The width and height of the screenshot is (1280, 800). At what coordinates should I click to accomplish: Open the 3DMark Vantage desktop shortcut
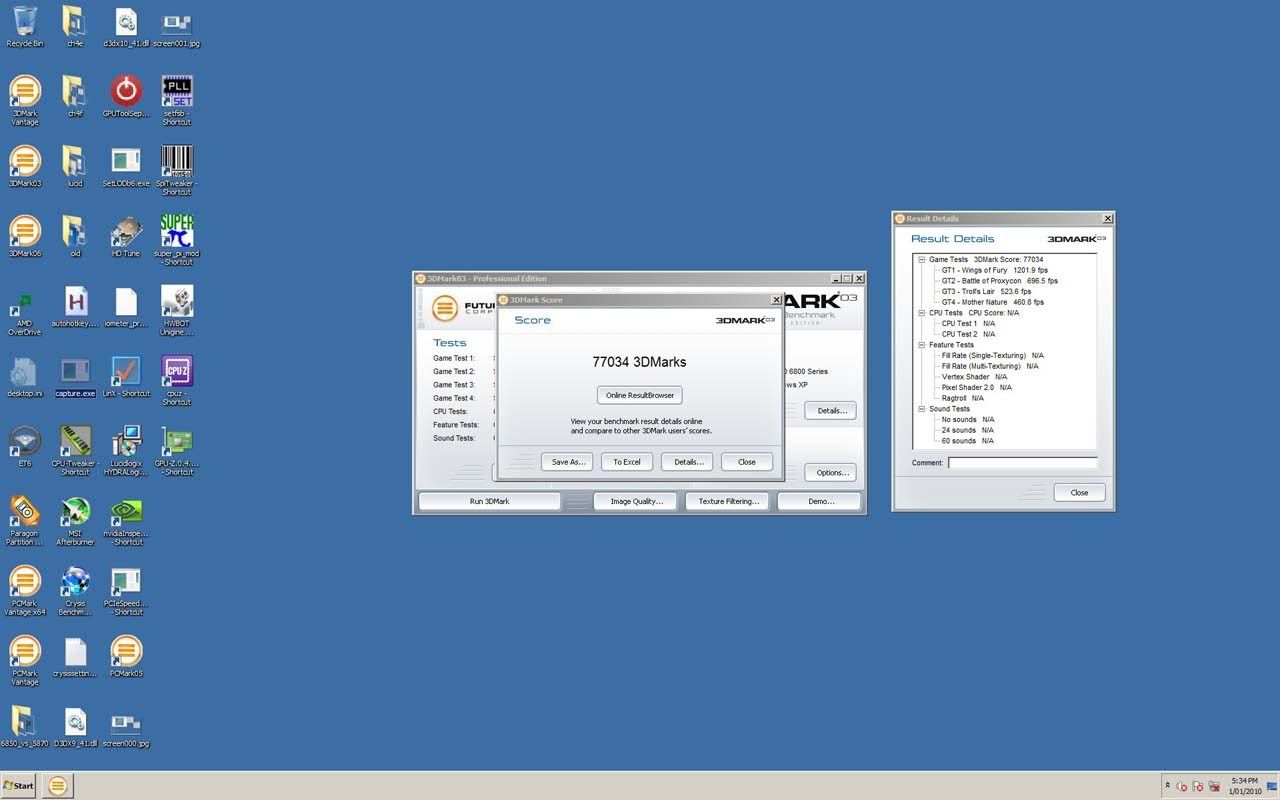coord(25,92)
